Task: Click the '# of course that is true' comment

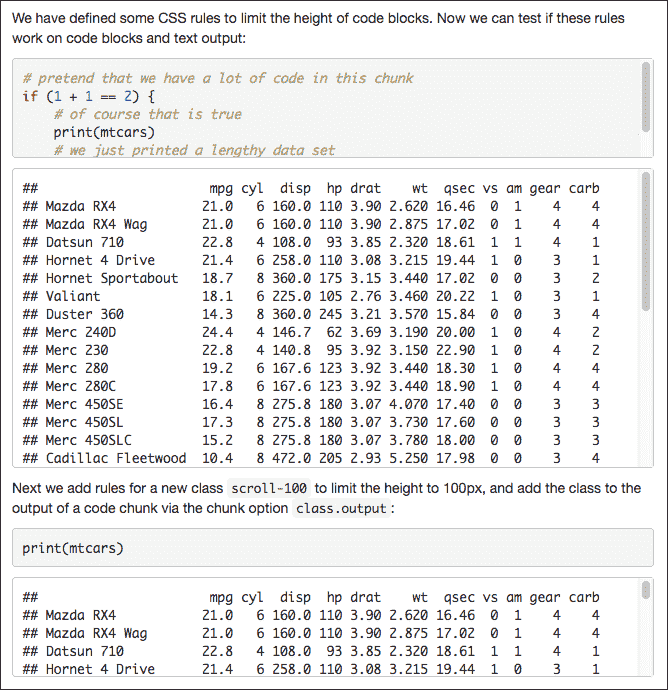Action: 148,114
